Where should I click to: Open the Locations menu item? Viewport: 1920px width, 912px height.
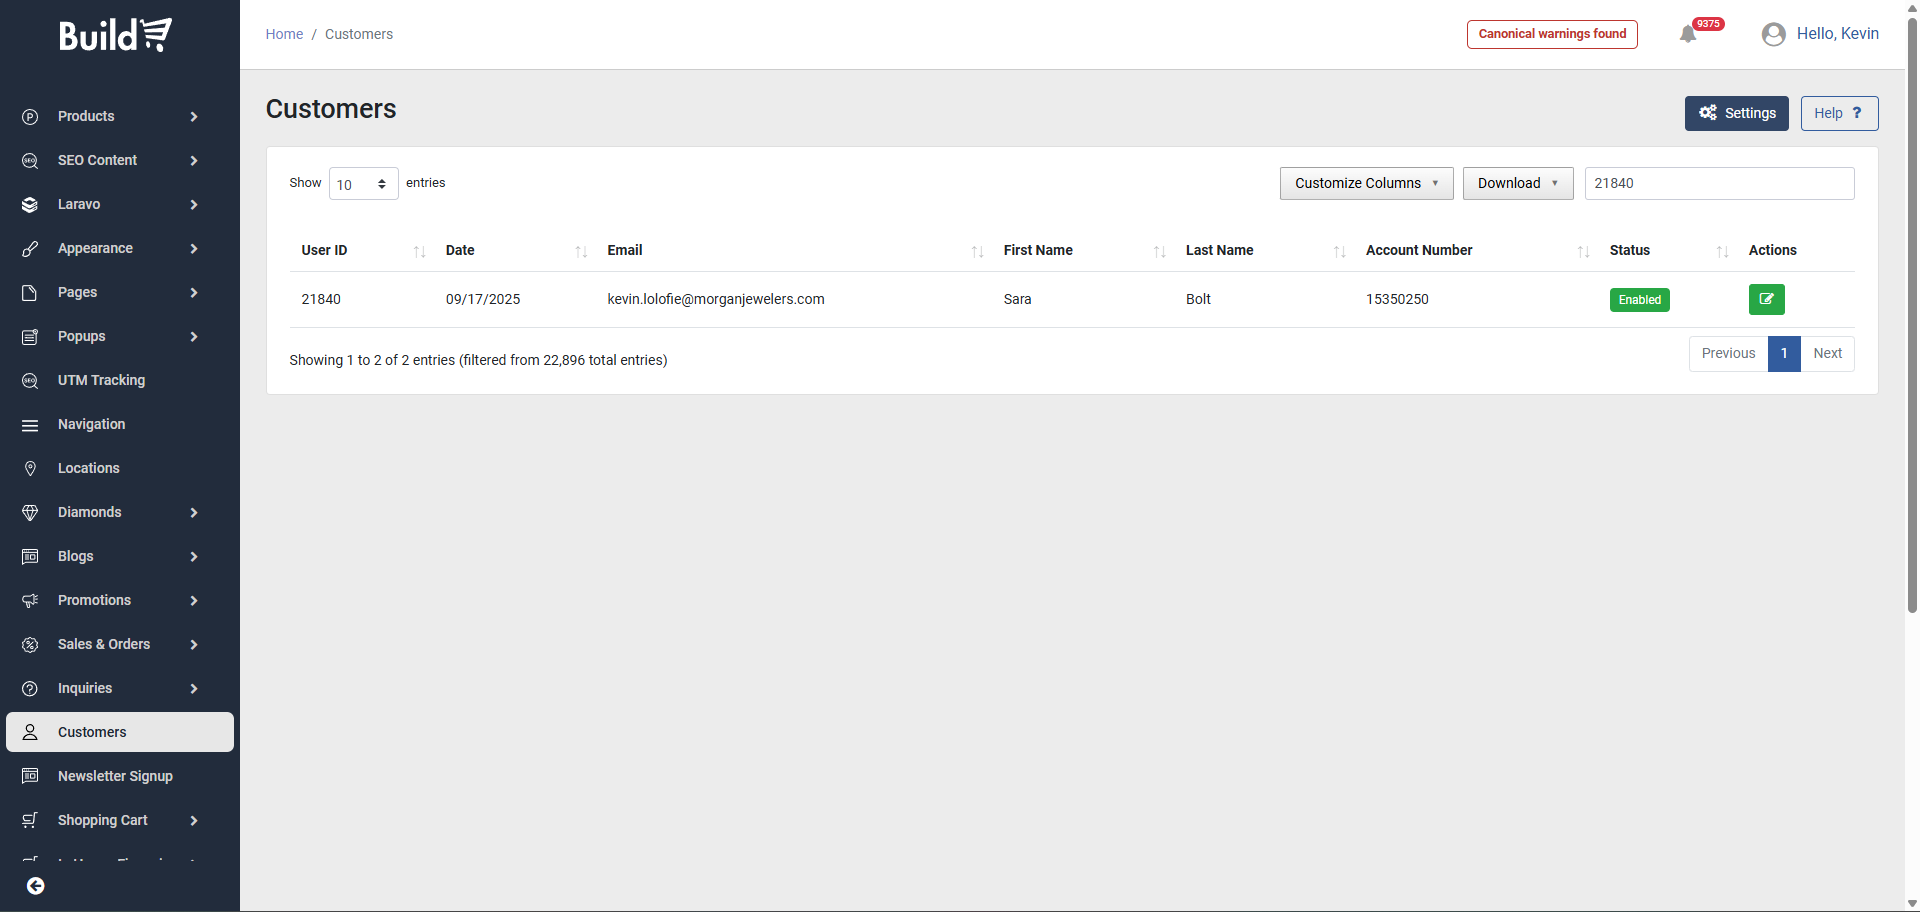coord(120,468)
